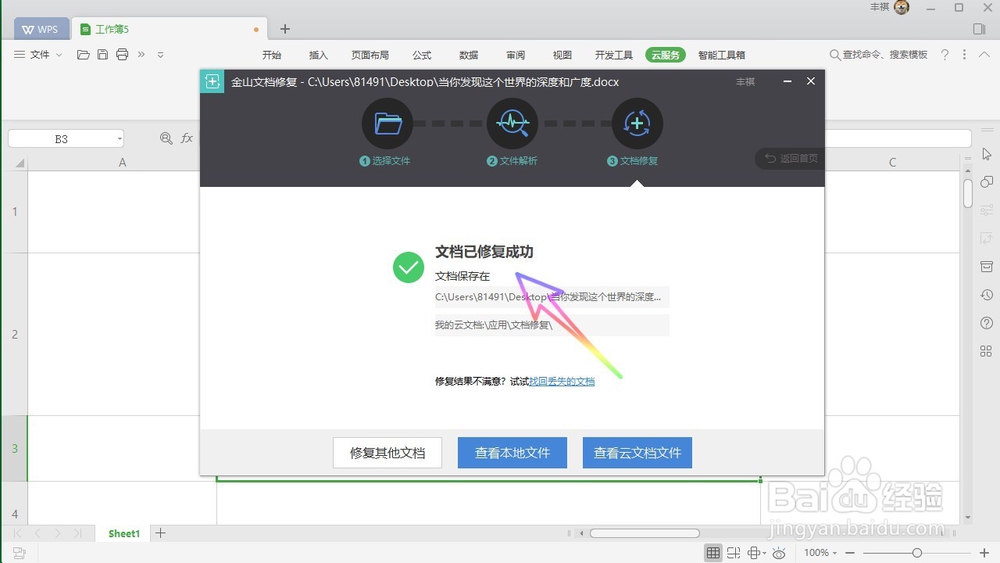Collapse the ribbon with the chevron
1000x563 pixels.
click(x=985, y=55)
